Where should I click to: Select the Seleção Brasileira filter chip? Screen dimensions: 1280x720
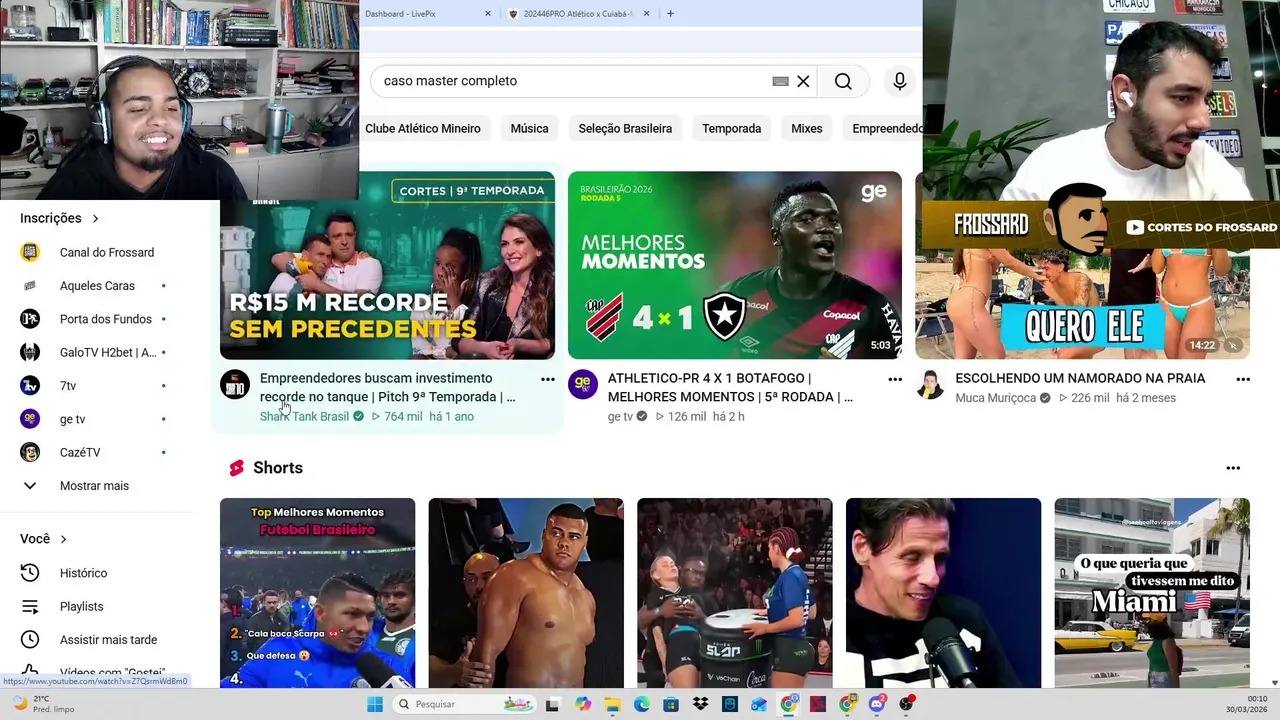[x=625, y=128]
